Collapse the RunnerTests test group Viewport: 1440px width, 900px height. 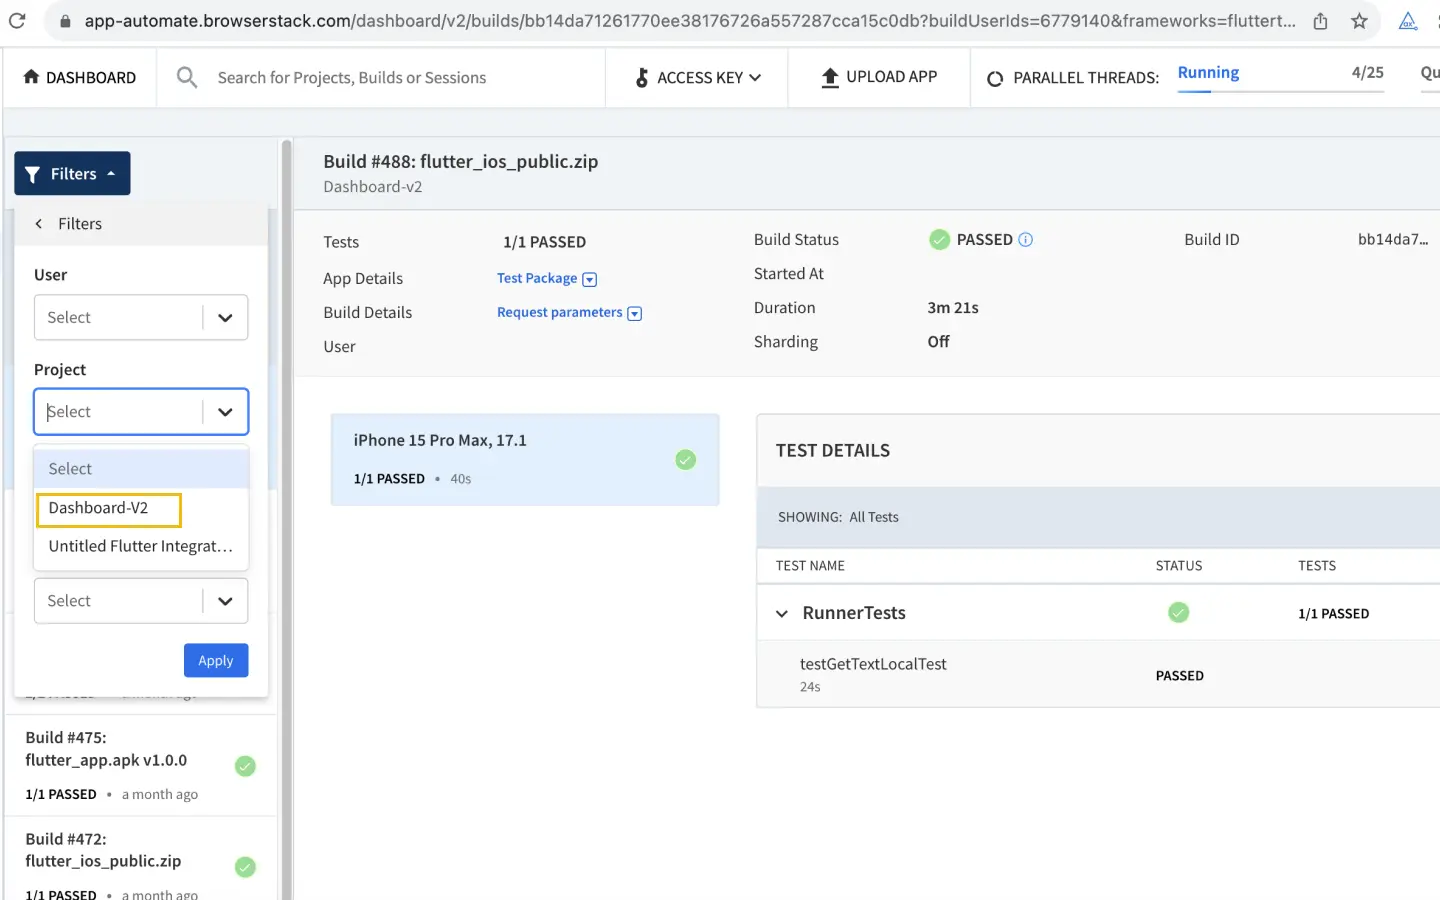click(782, 614)
